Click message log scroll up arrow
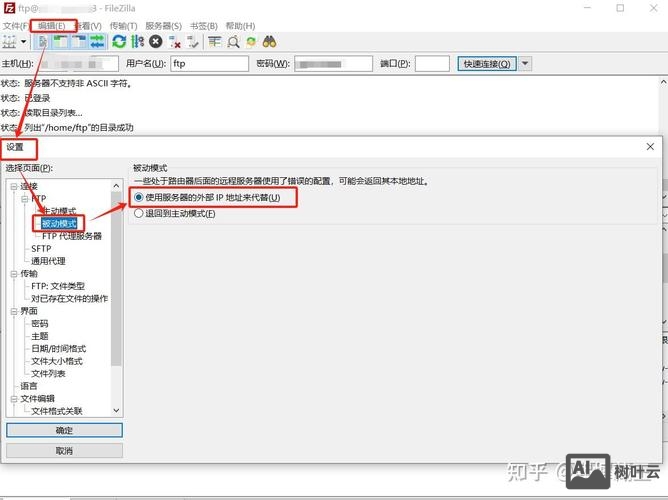Image resolution: width=668 pixels, height=500 pixels. coord(663,82)
